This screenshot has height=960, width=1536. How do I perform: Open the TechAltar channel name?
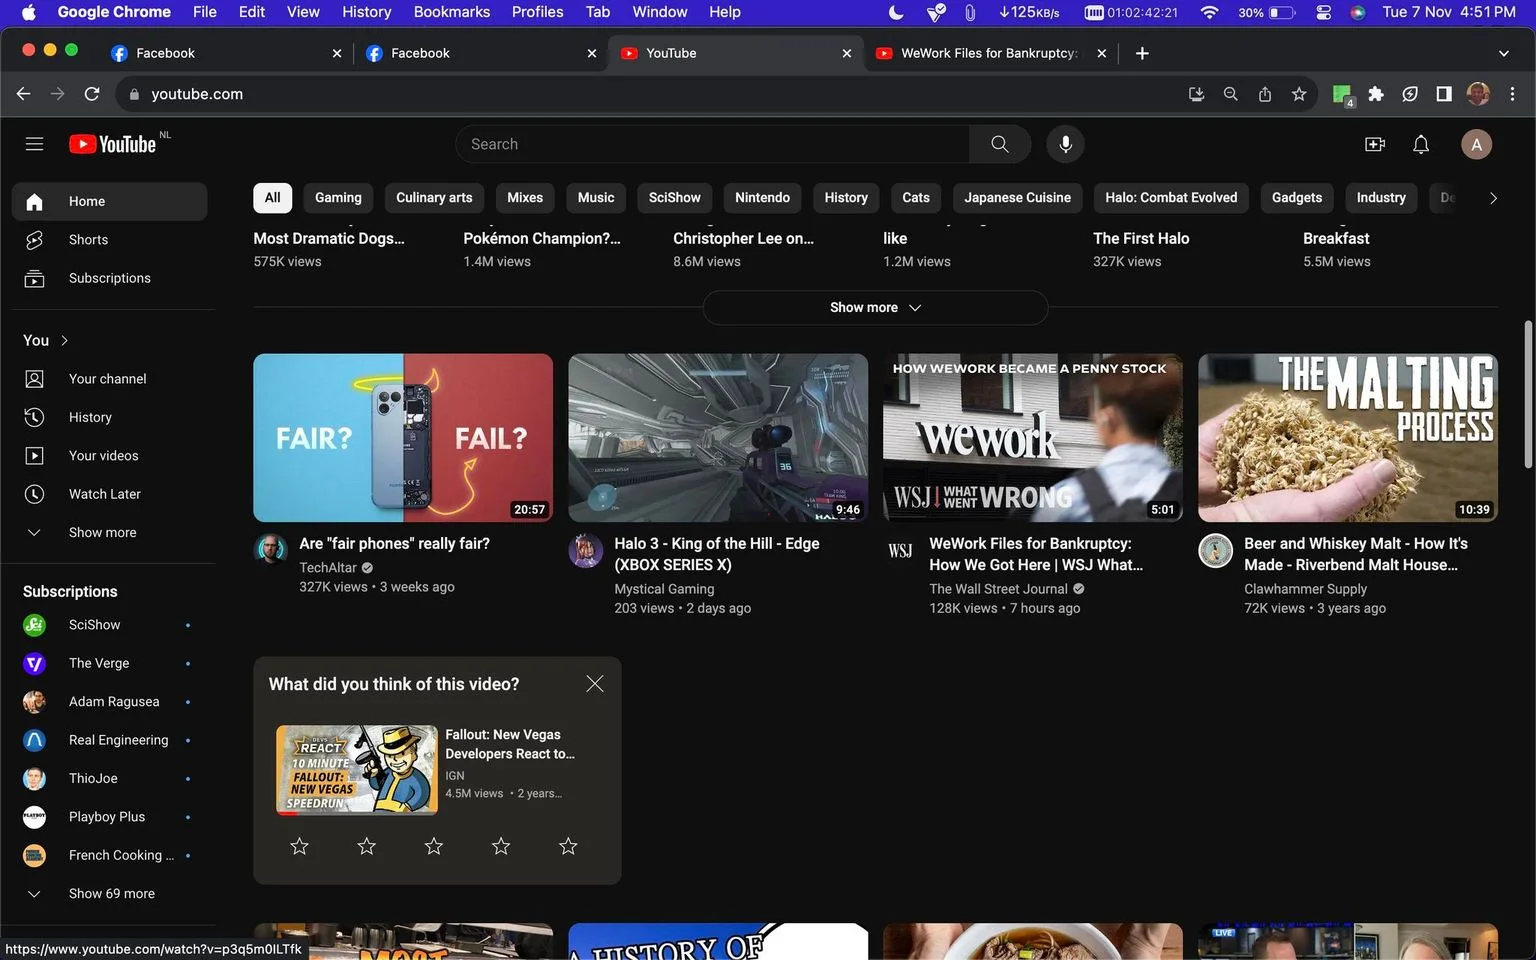[x=328, y=567]
